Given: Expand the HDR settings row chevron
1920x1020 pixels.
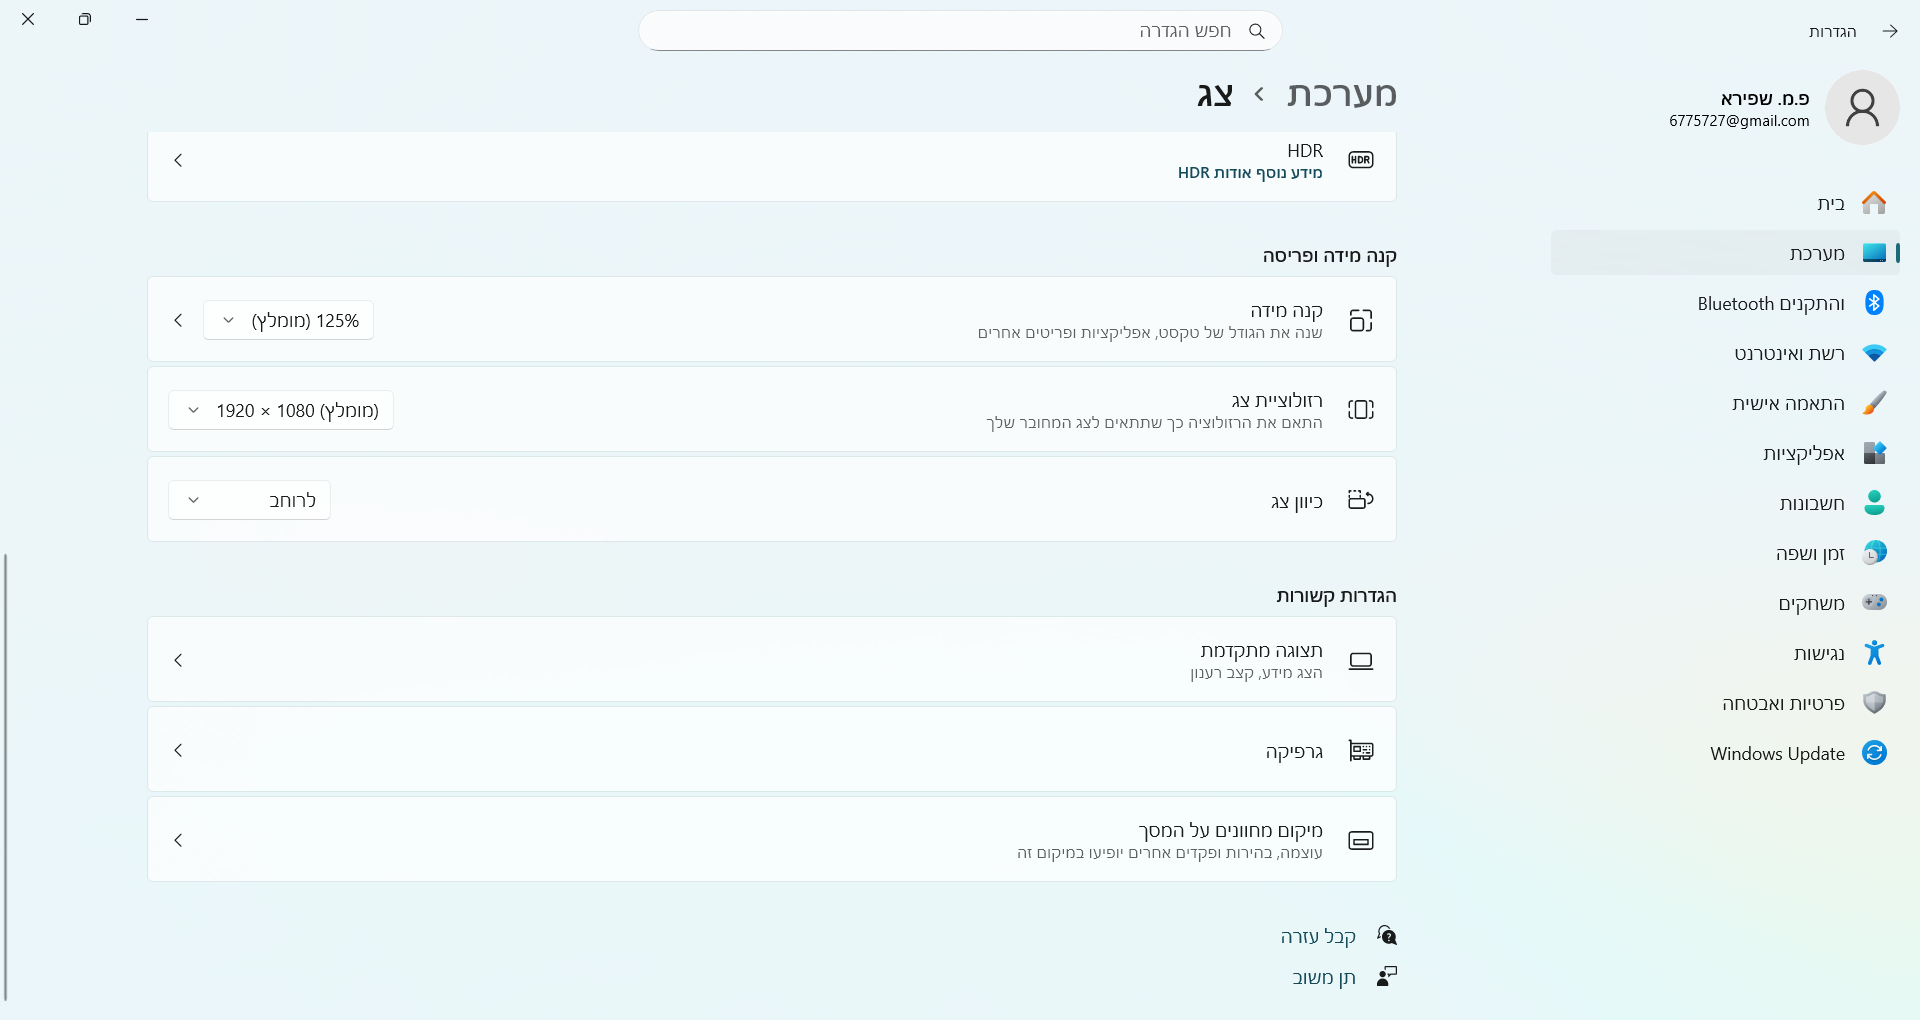Looking at the screenshot, I should (x=178, y=160).
